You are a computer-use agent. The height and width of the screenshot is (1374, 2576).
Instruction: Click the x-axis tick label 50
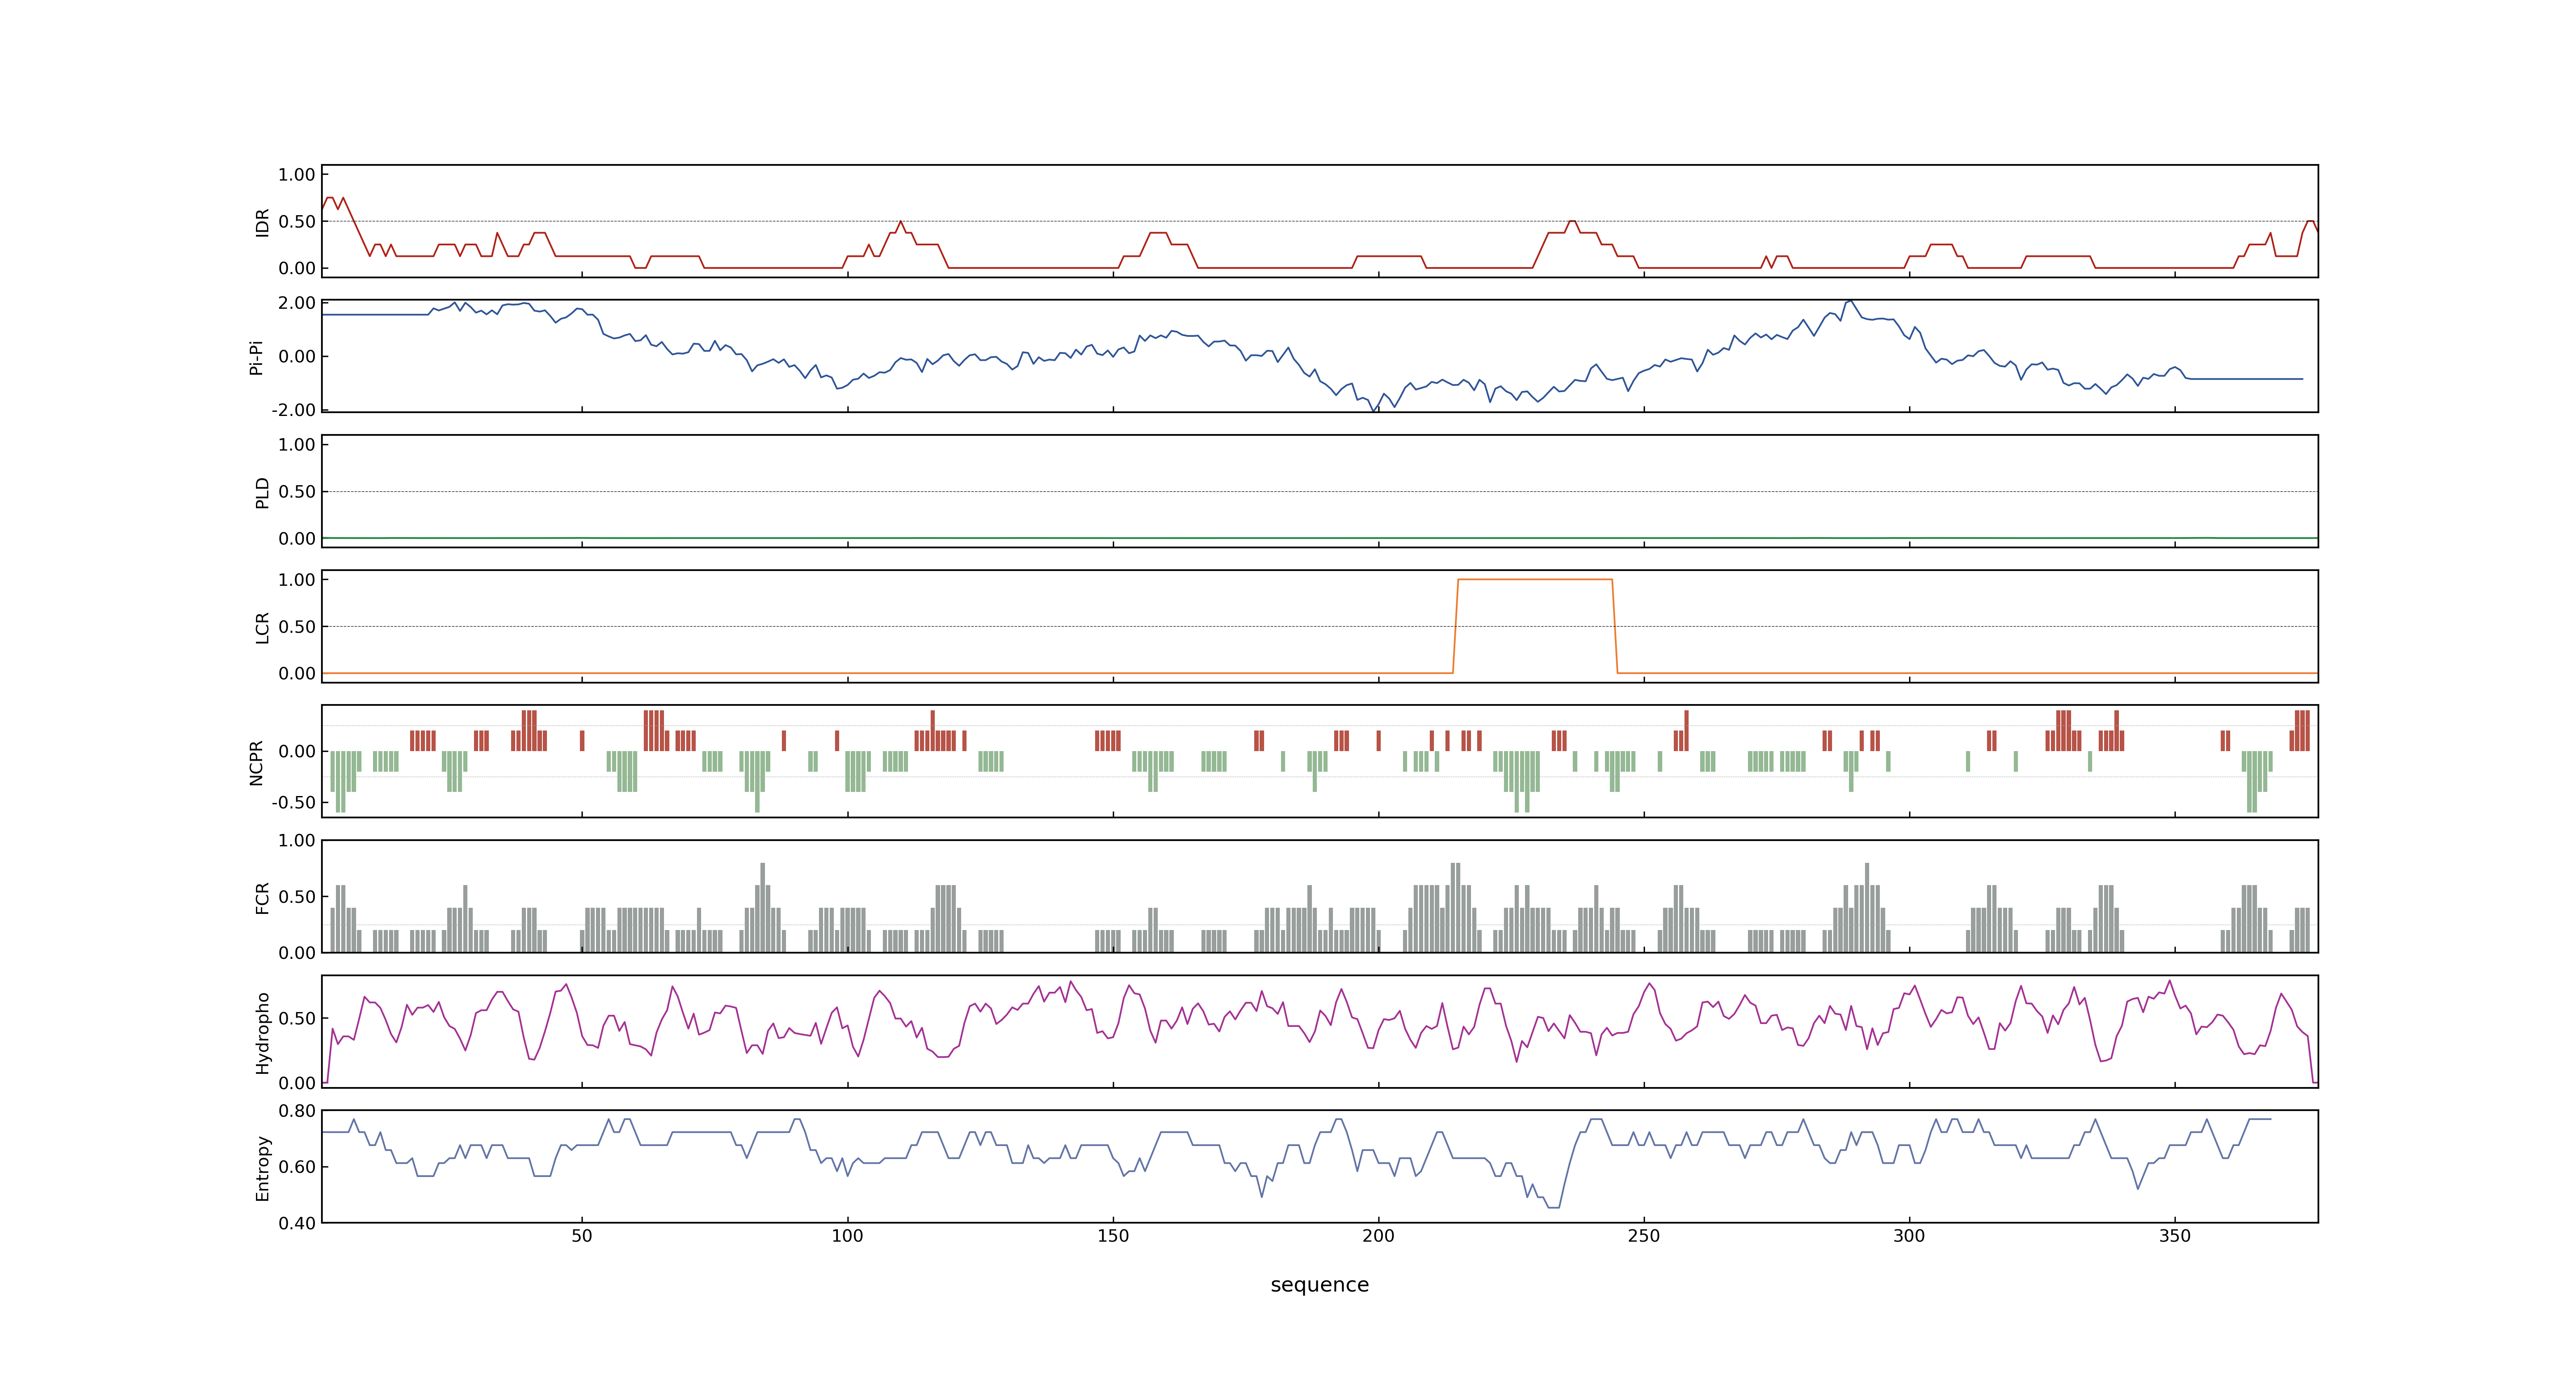(x=582, y=1236)
